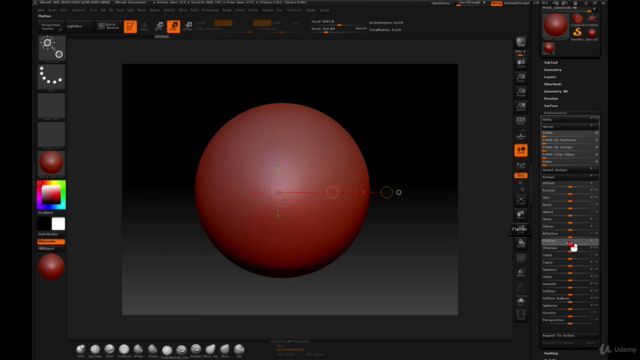640x360 pixels.
Task: Click the Zoom canvas icon
Action: (x=521, y=78)
